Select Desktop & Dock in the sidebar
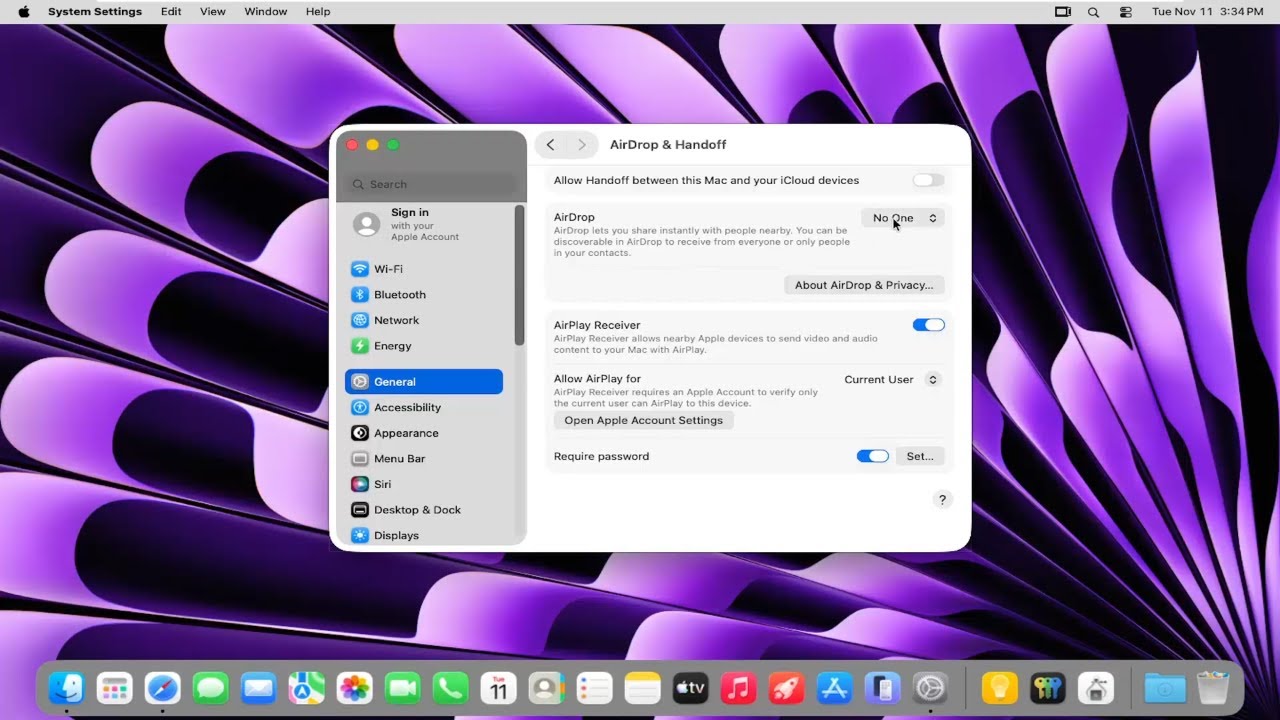This screenshot has height=720, width=1280. pos(424,510)
